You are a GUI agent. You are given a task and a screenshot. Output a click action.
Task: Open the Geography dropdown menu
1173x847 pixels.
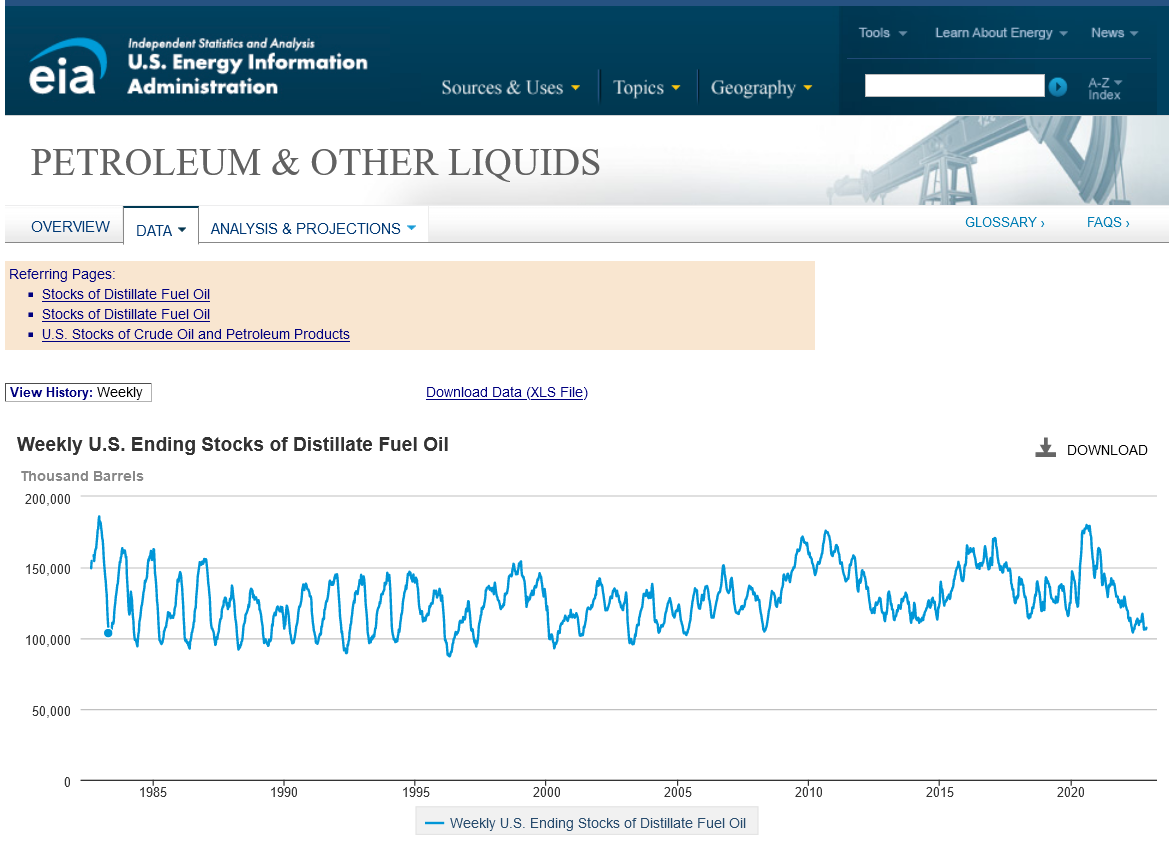(x=761, y=88)
